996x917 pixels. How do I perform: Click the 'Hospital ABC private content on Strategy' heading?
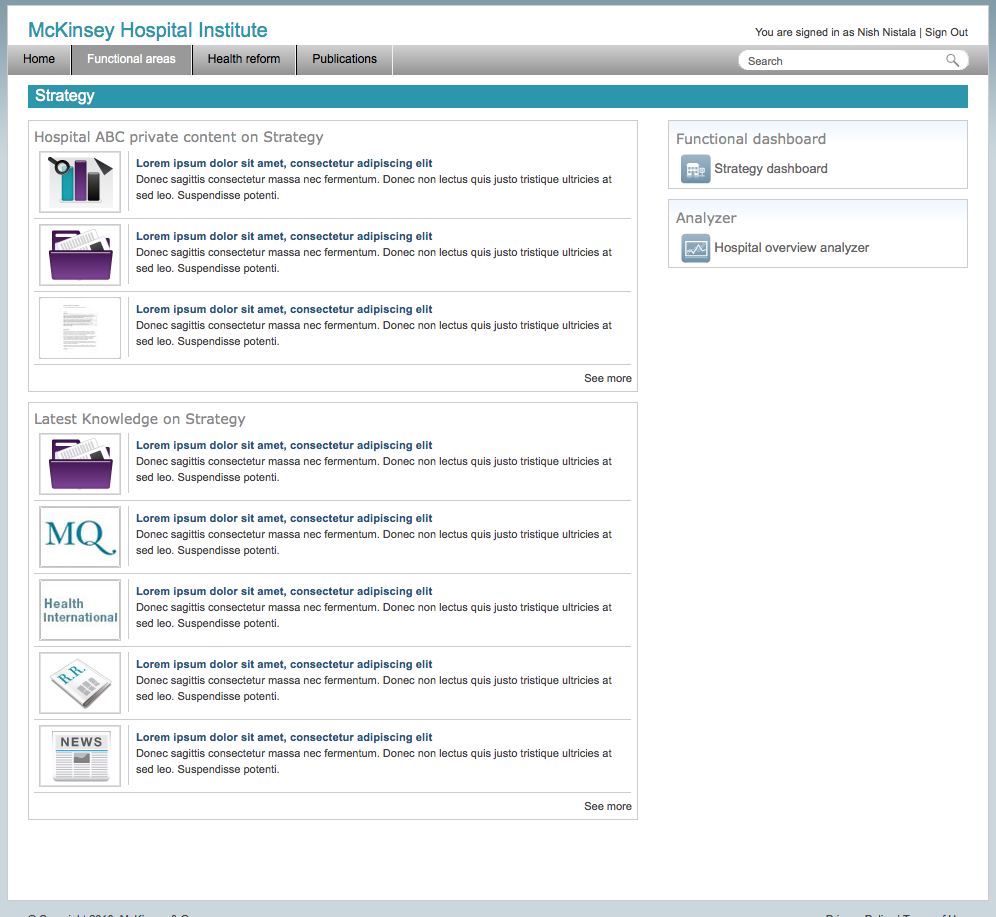178,137
